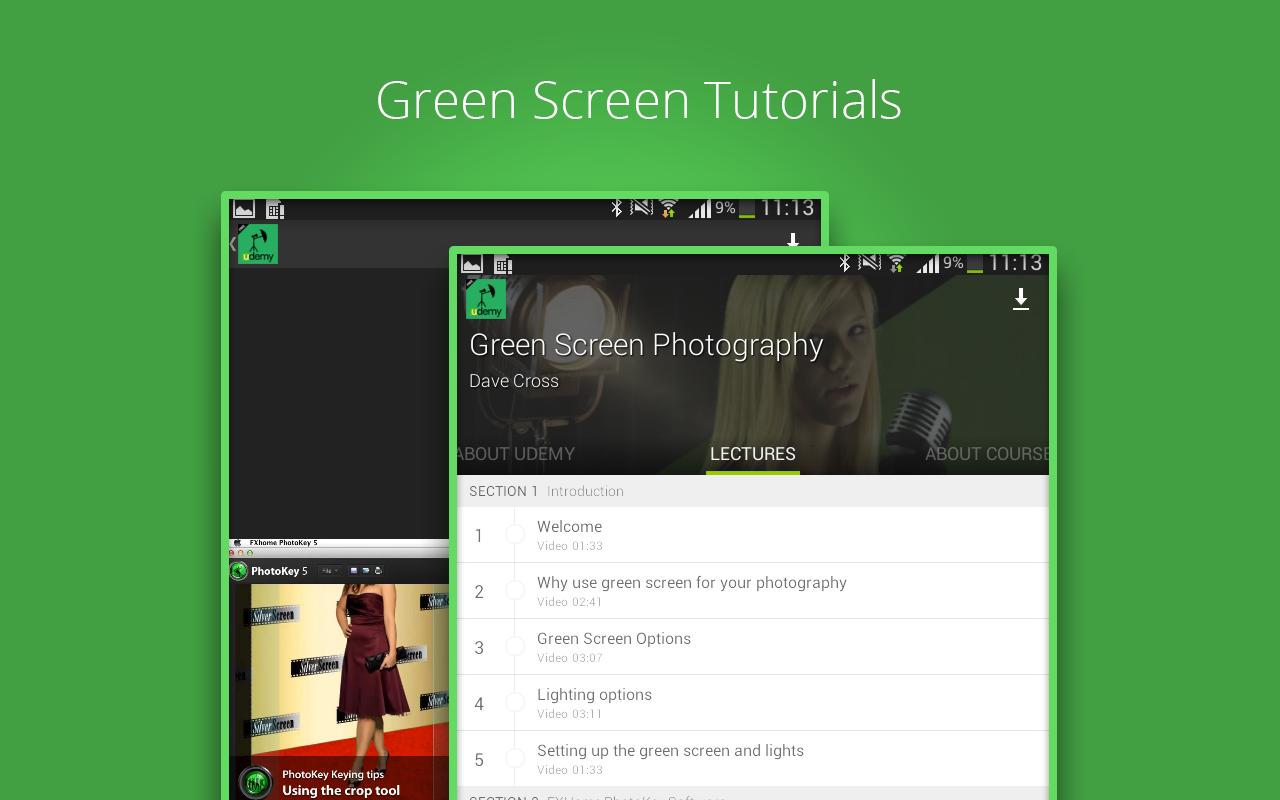Switch to the ABOUT COURSE tab
Viewport: 1280px width, 800px height.
click(985, 454)
